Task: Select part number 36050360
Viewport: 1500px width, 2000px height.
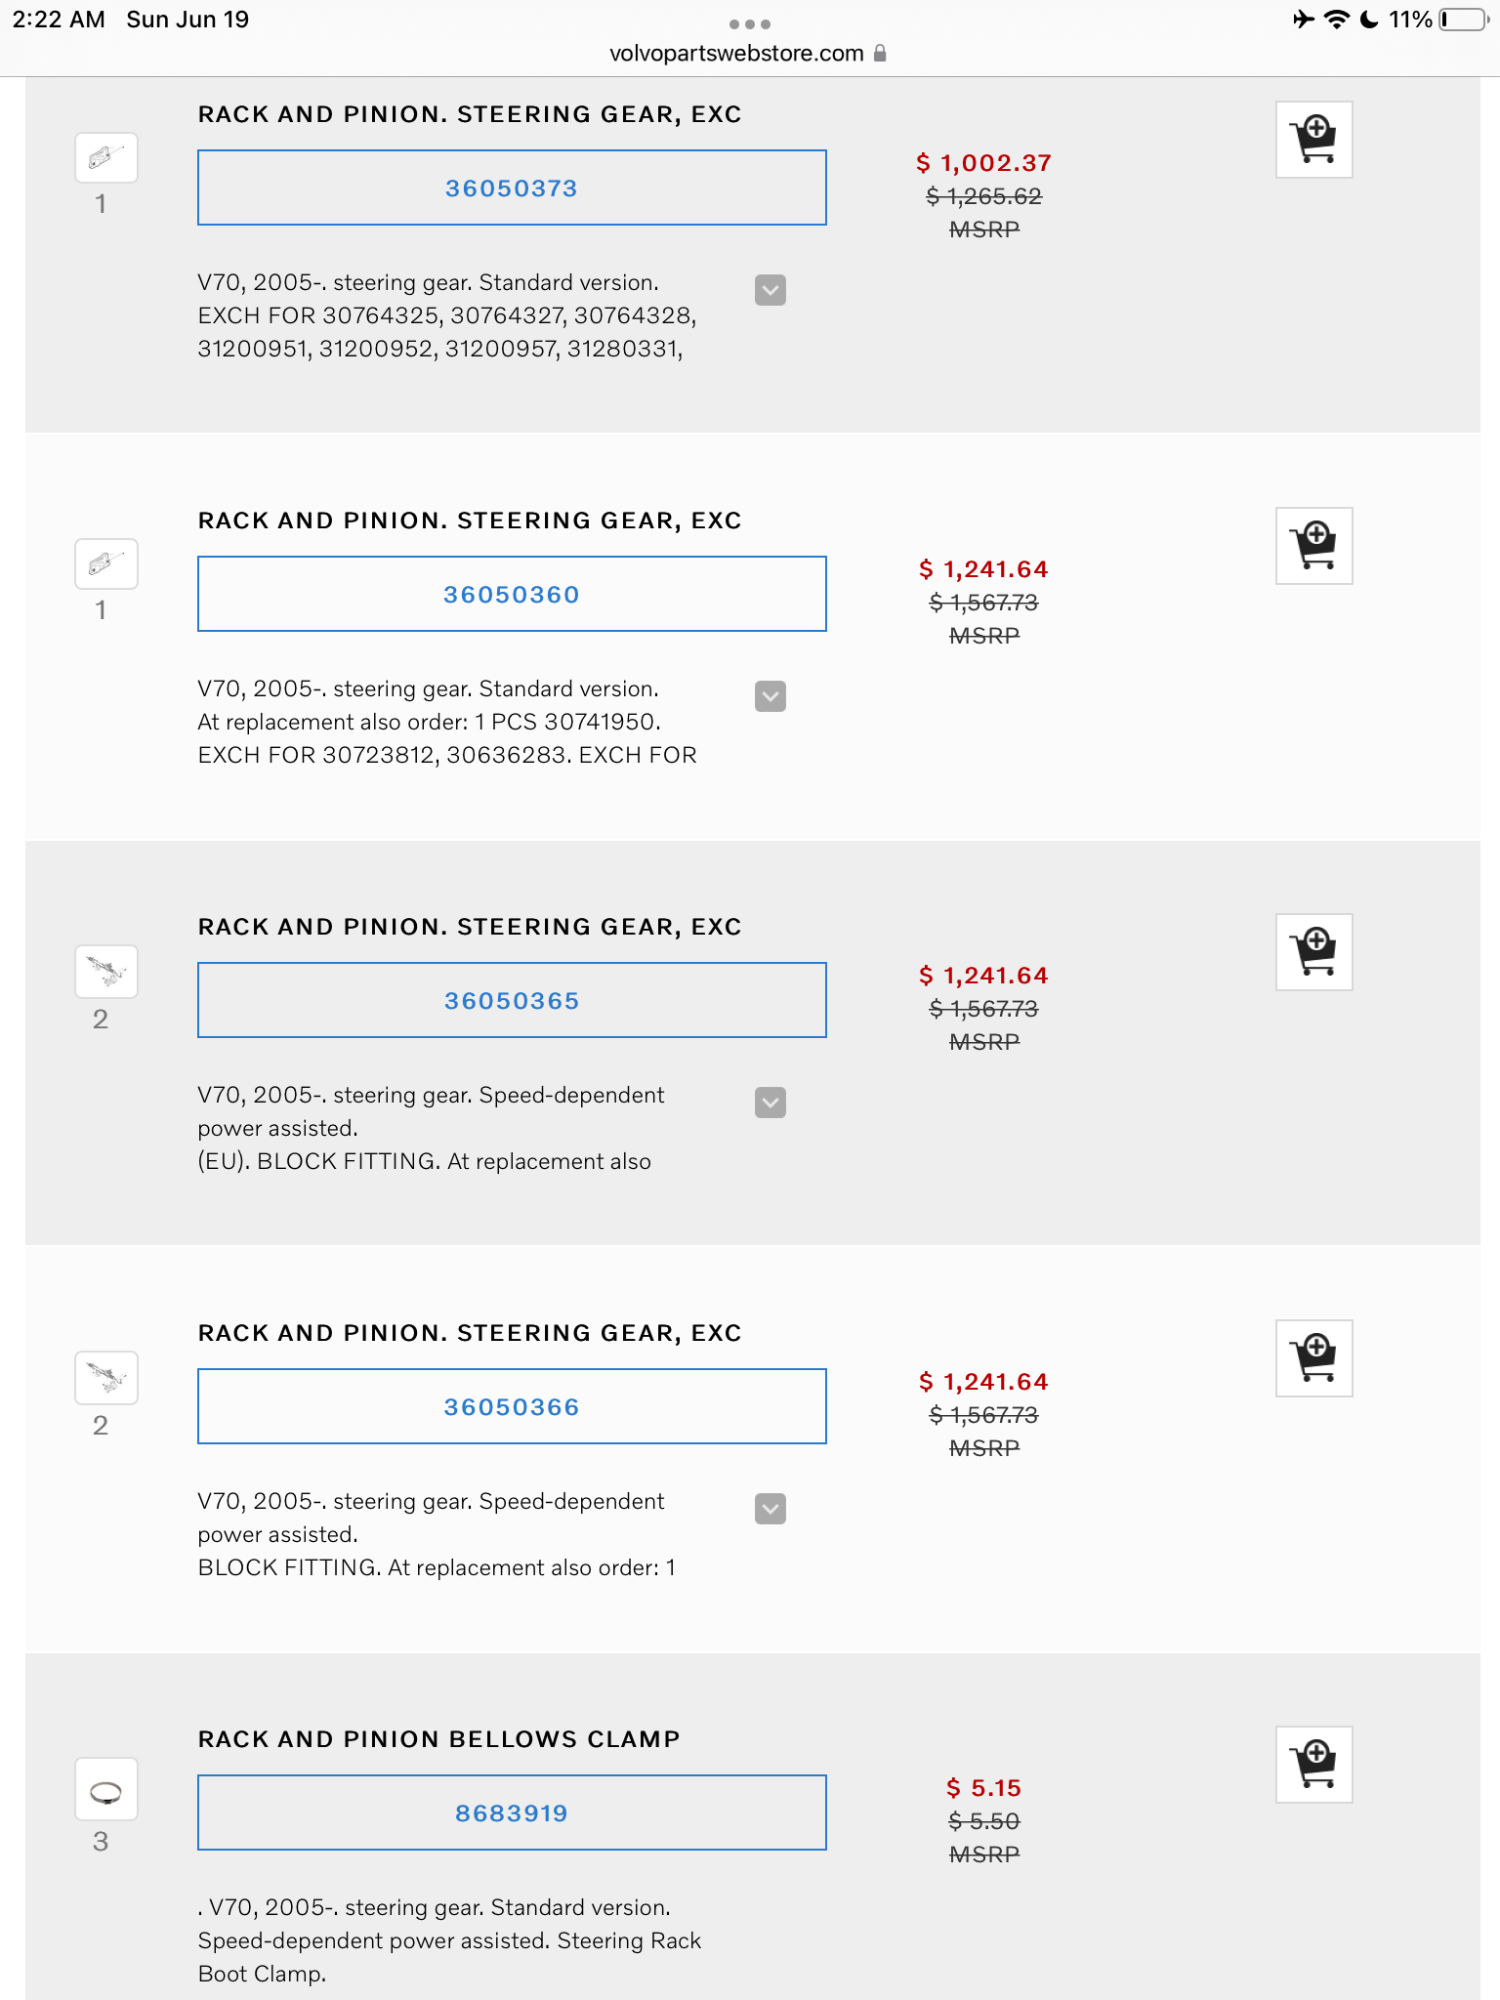Action: (x=511, y=593)
